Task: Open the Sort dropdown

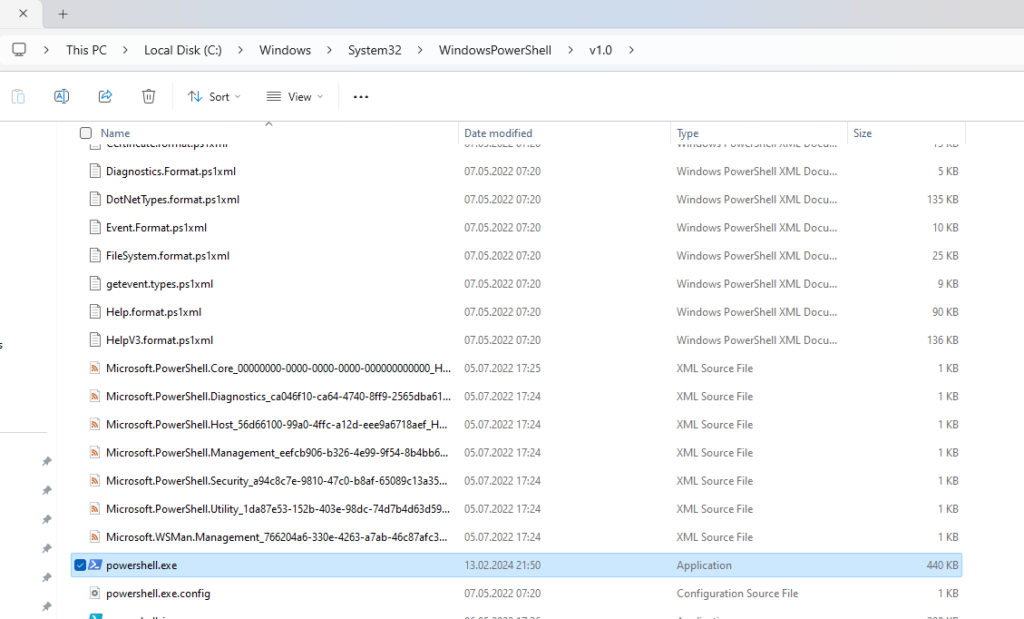Action: (214, 97)
